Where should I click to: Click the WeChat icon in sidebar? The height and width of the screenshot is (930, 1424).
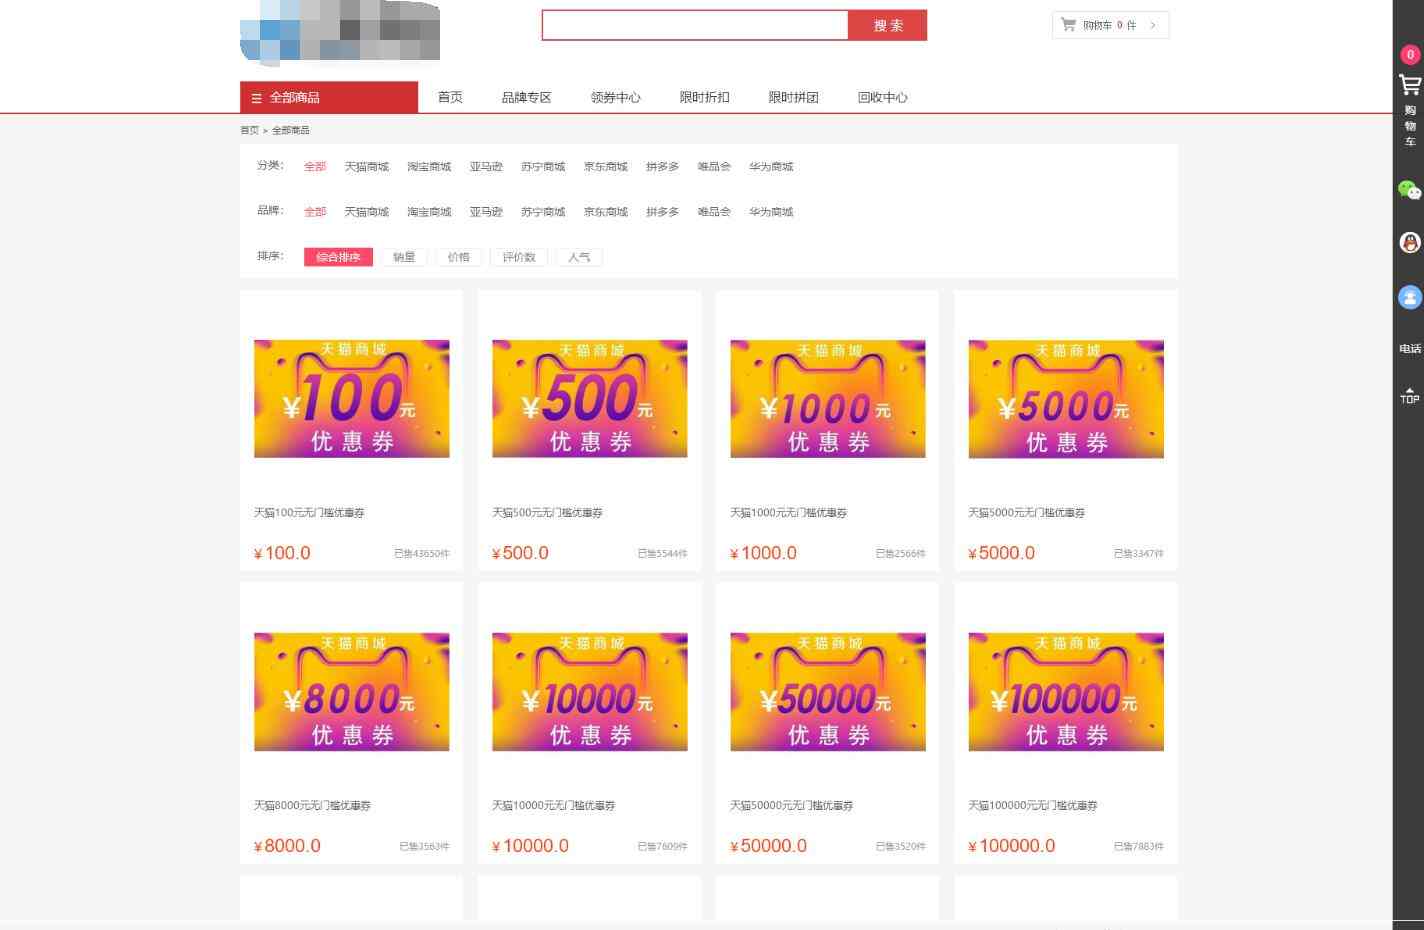[1410, 190]
